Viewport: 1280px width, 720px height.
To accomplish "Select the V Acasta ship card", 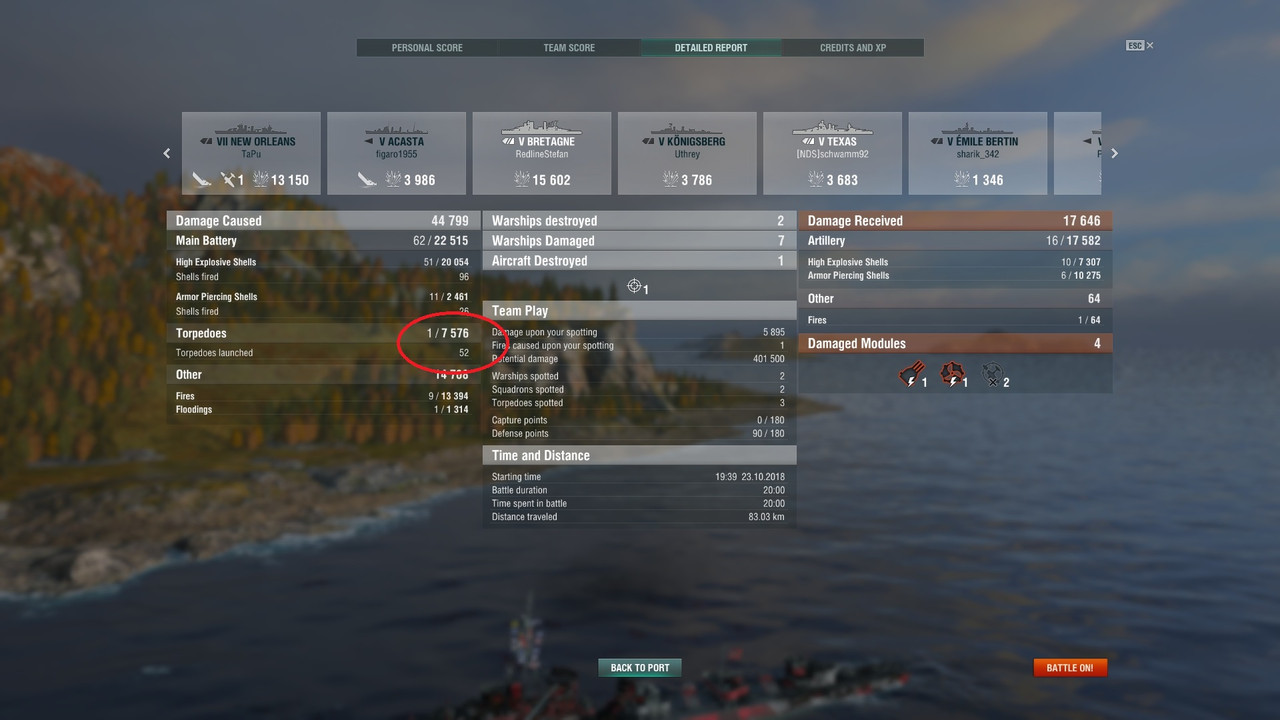I will [x=396, y=153].
